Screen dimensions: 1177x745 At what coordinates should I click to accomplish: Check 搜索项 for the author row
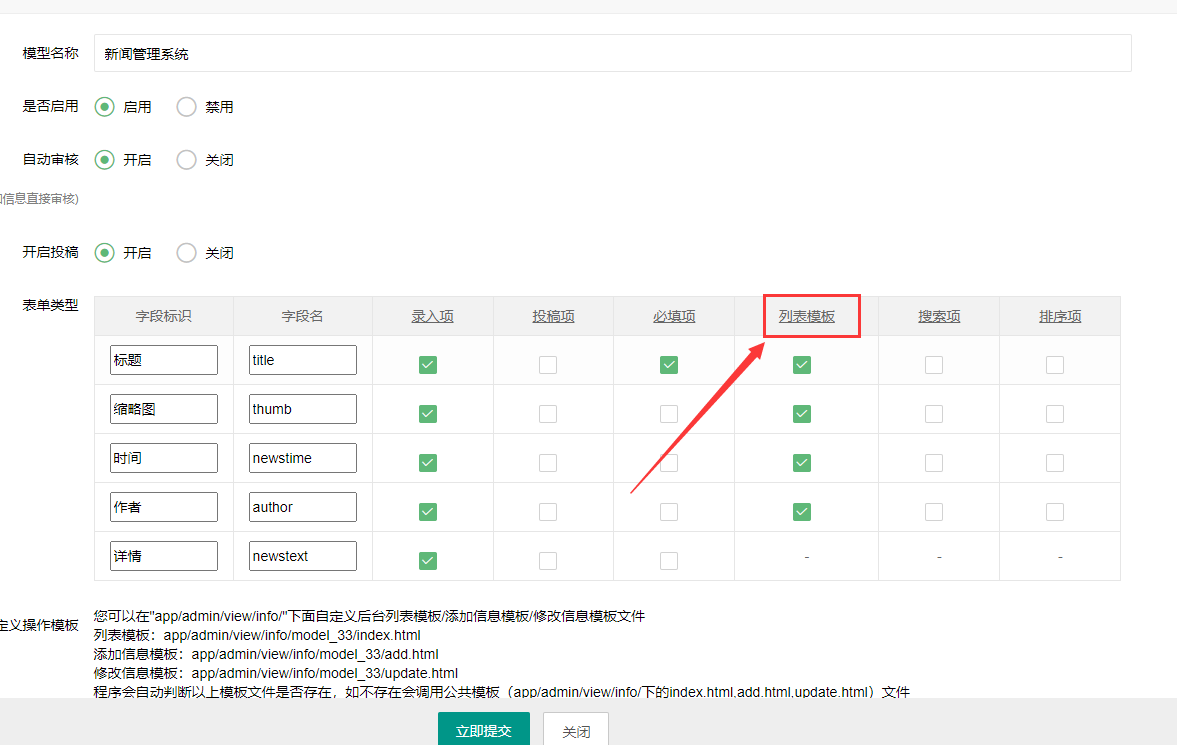tap(934, 512)
